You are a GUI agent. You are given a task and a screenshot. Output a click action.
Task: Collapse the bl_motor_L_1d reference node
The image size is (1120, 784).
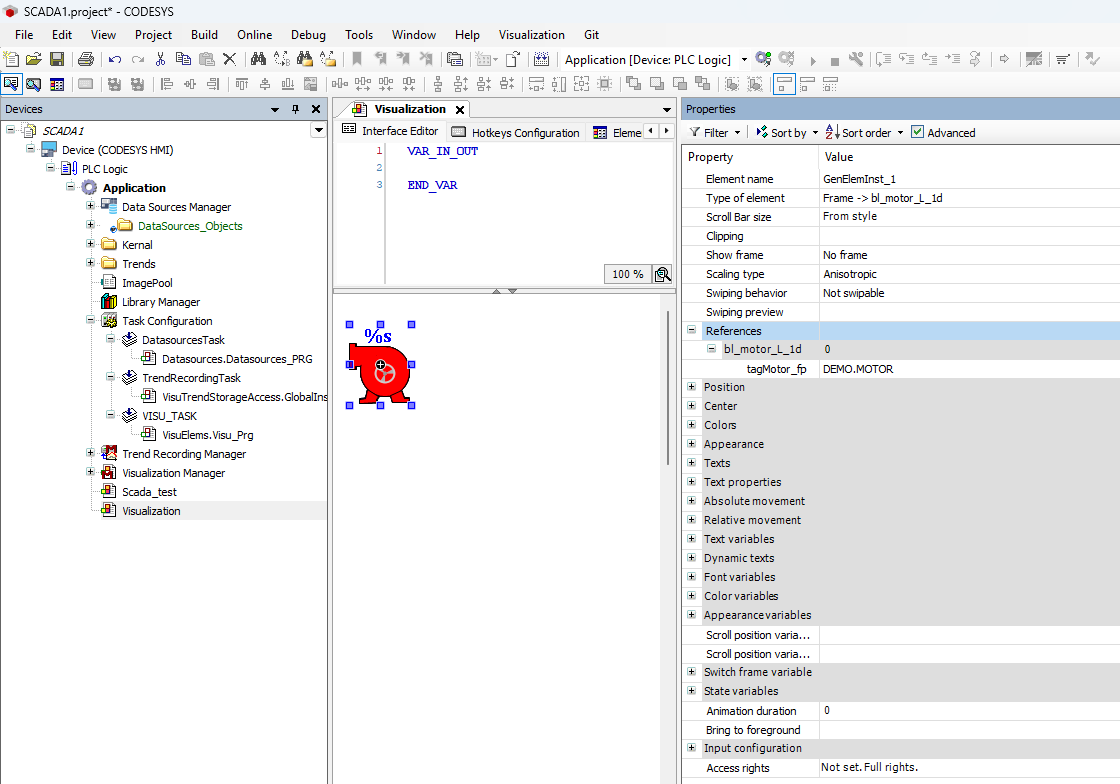click(x=711, y=349)
